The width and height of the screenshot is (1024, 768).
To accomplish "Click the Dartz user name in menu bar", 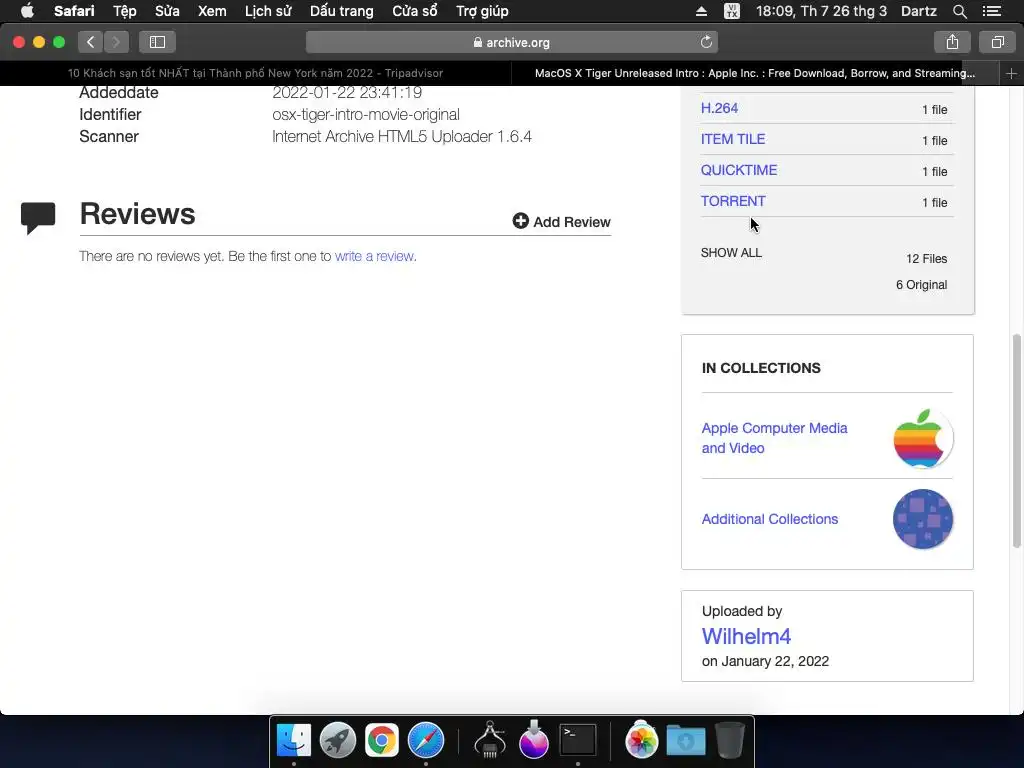I will coord(918,11).
